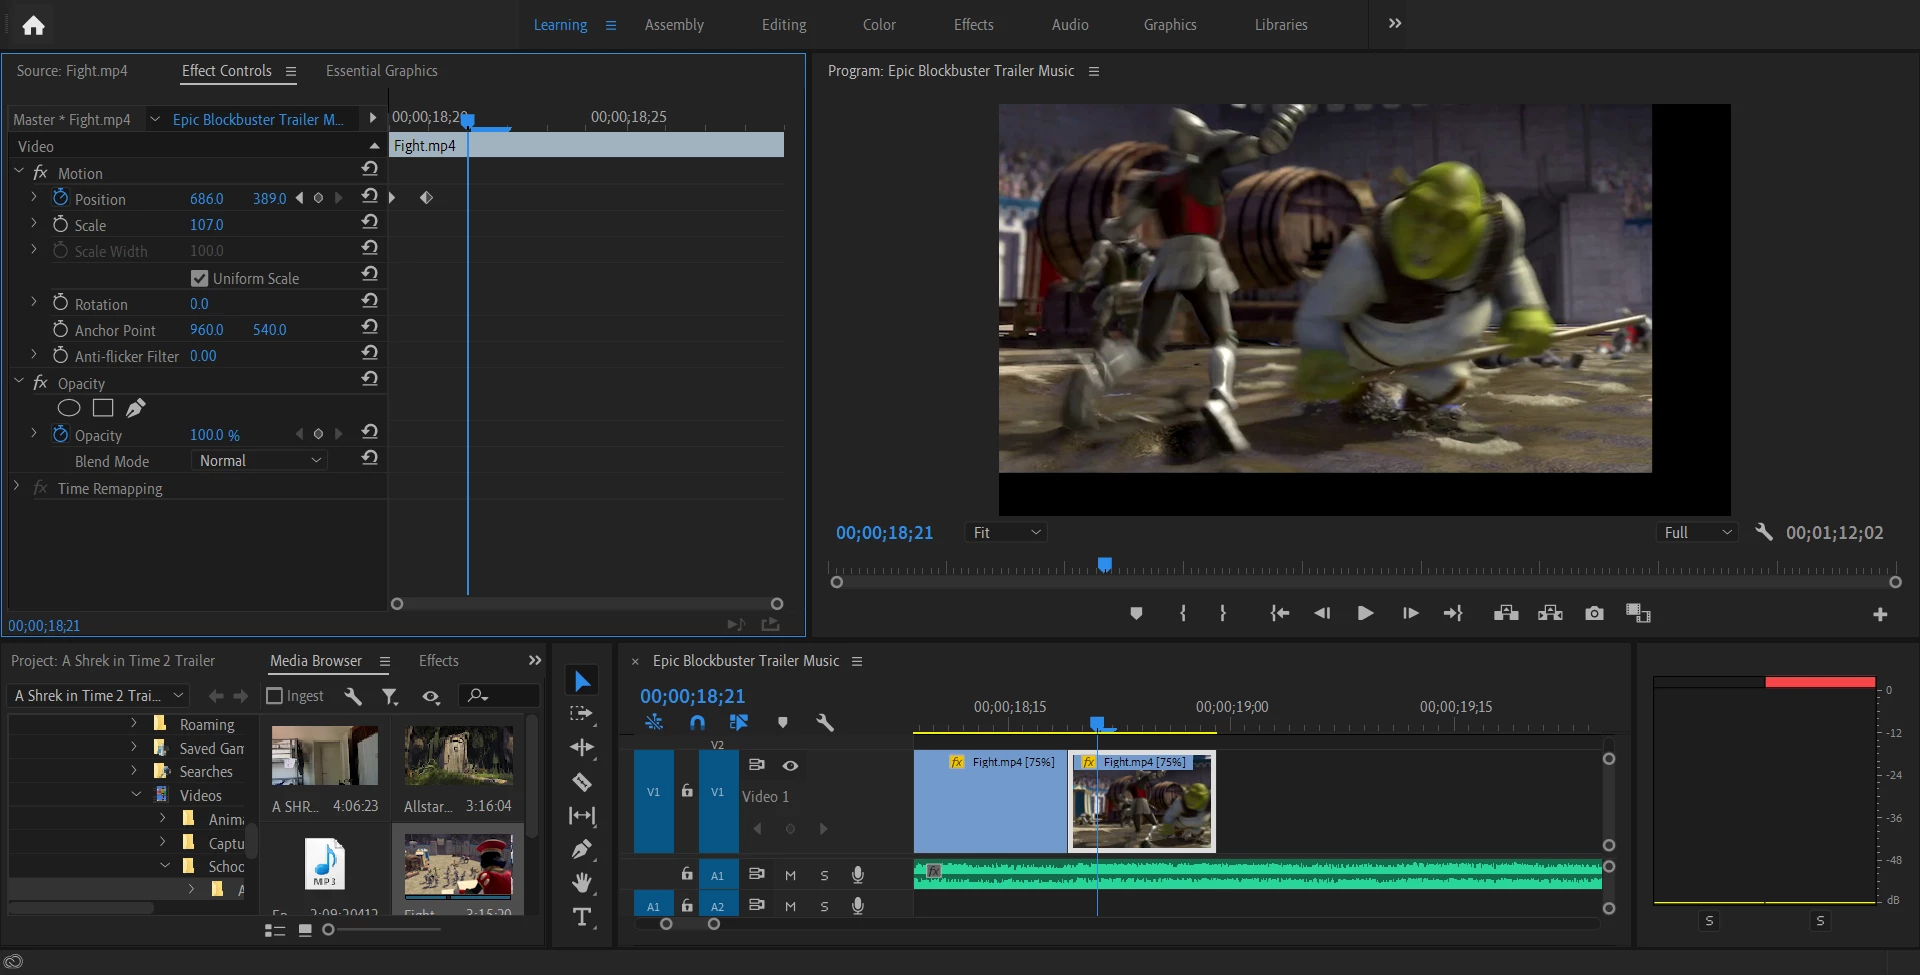
Task: Select the Track Select Forward tool
Action: point(582,714)
